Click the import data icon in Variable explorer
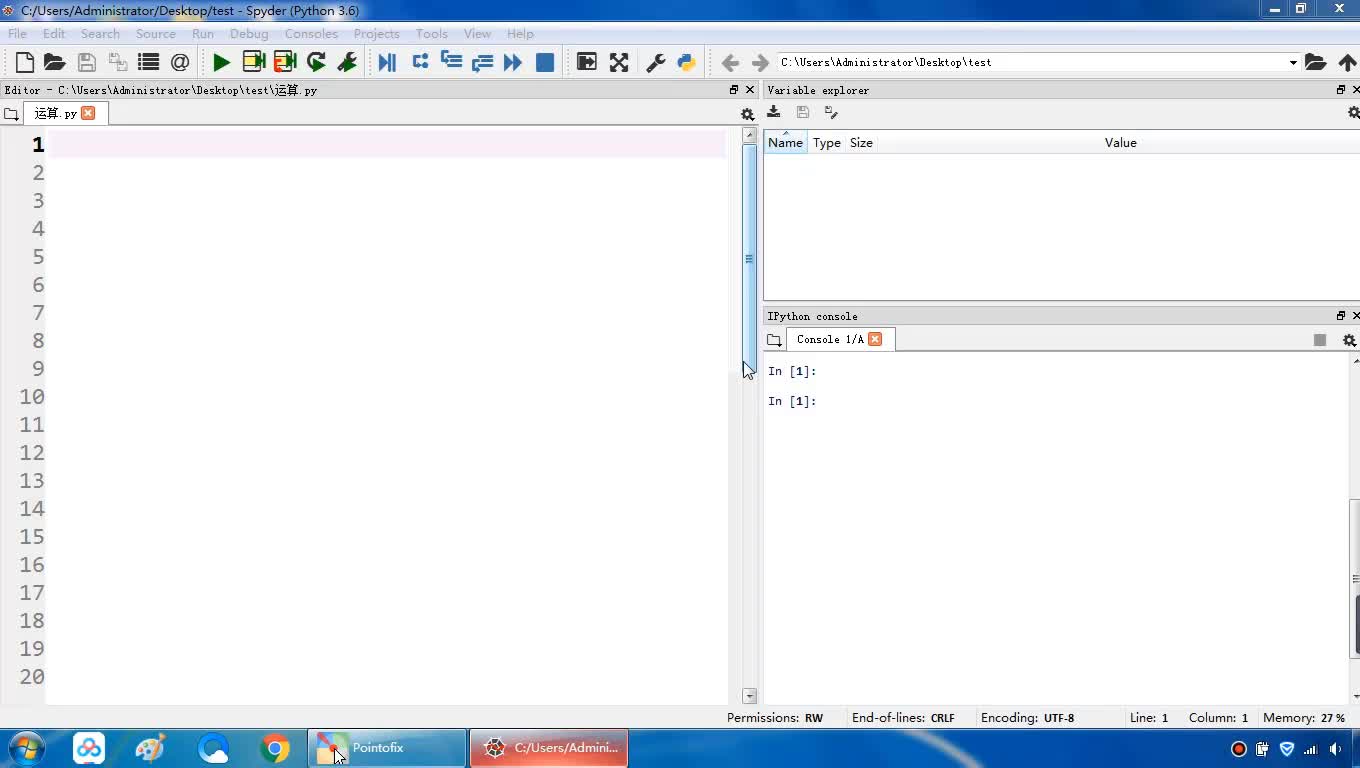 774,112
